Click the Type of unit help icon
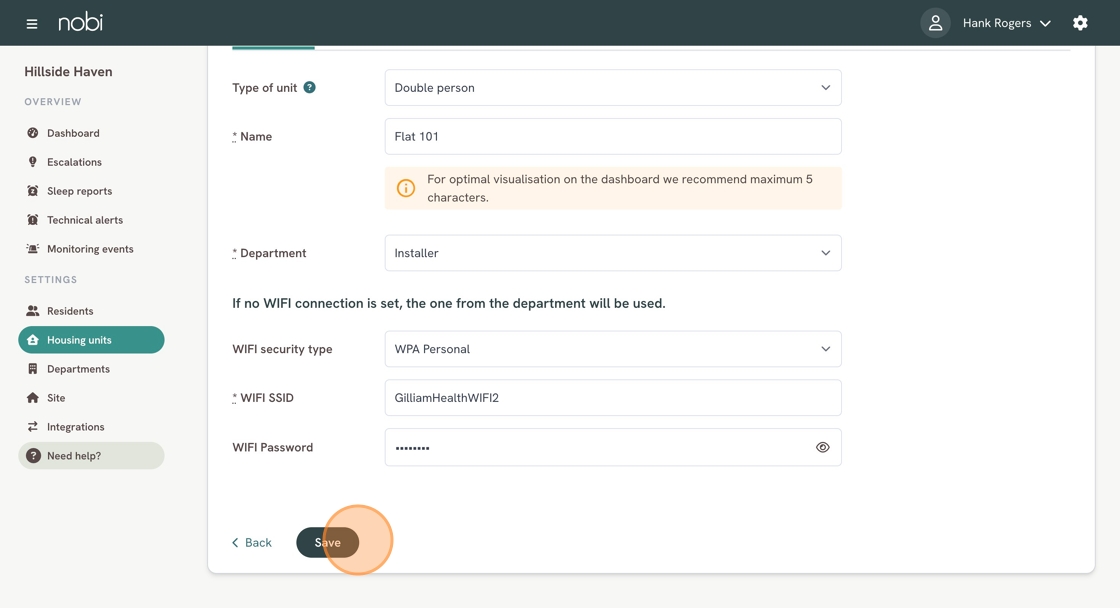The image size is (1120, 608). coord(310,88)
